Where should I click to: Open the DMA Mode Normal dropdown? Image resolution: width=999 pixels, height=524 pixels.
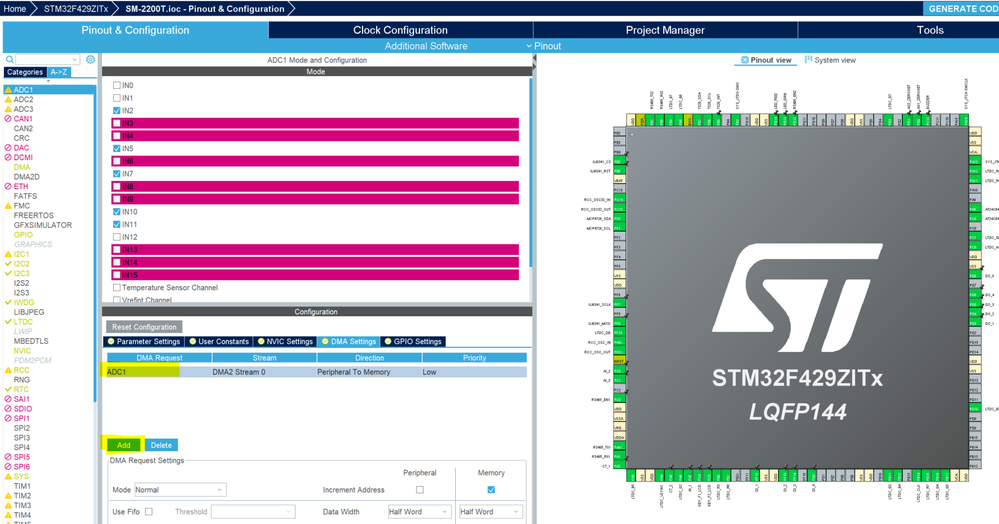coord(180,490)
